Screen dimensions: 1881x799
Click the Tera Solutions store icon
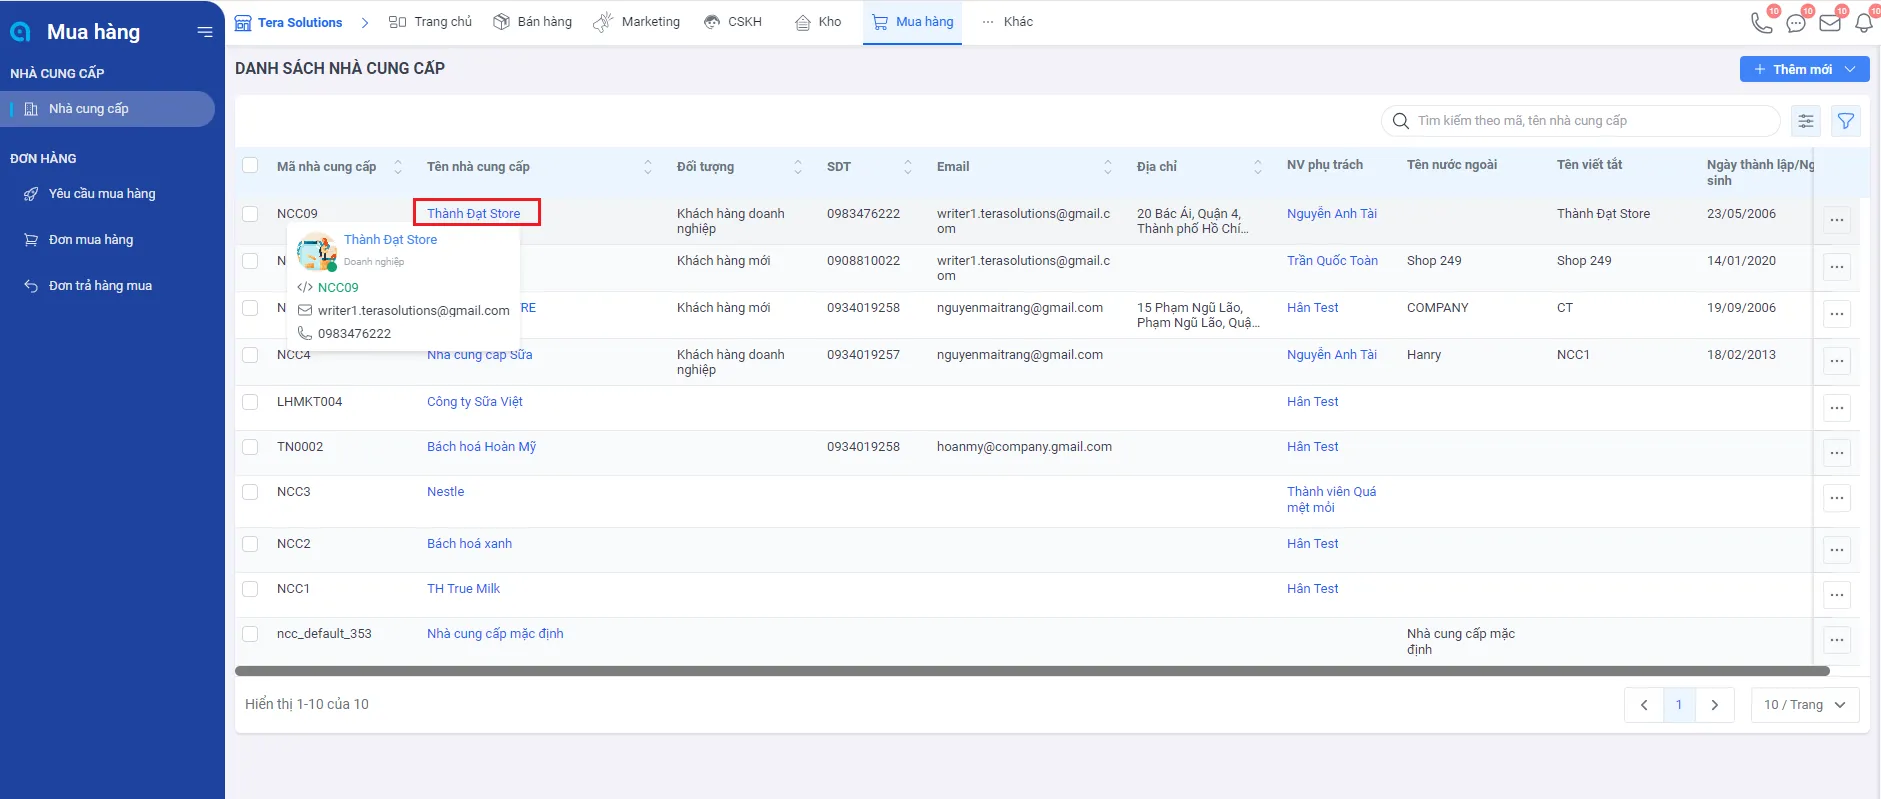[x=243, y=22]
